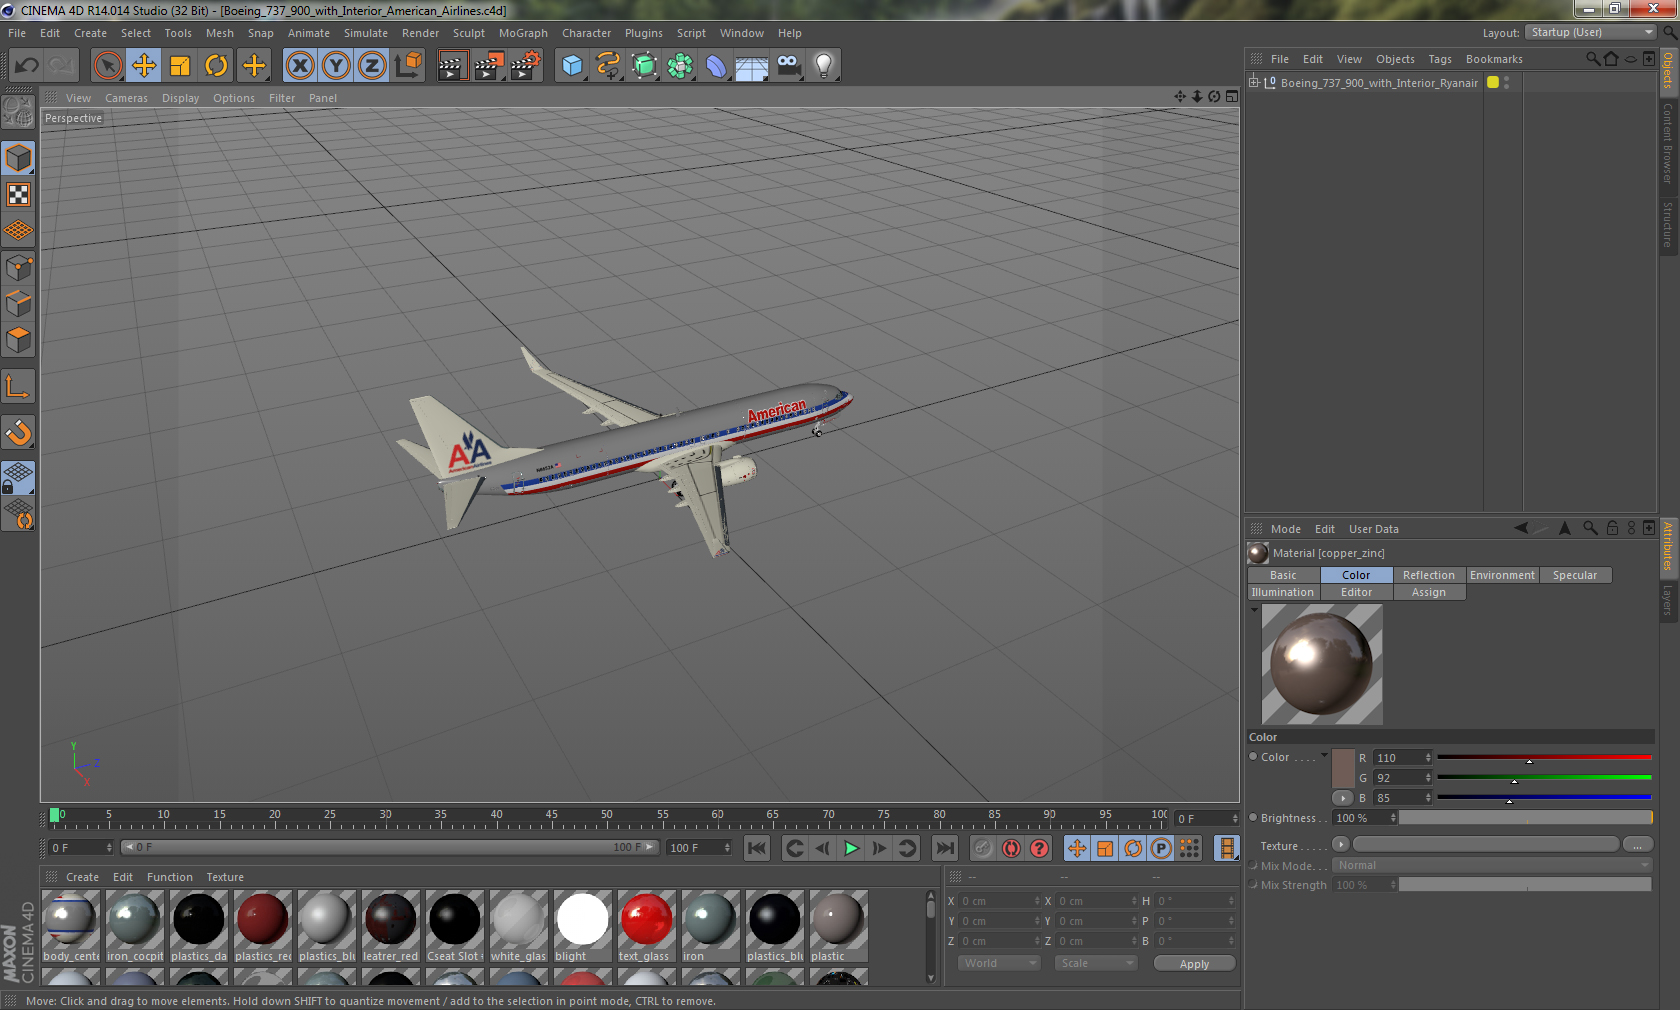Click the R value field 110
The width and height of the screenshot is (1680, 1010).
tap(1398, 758)
